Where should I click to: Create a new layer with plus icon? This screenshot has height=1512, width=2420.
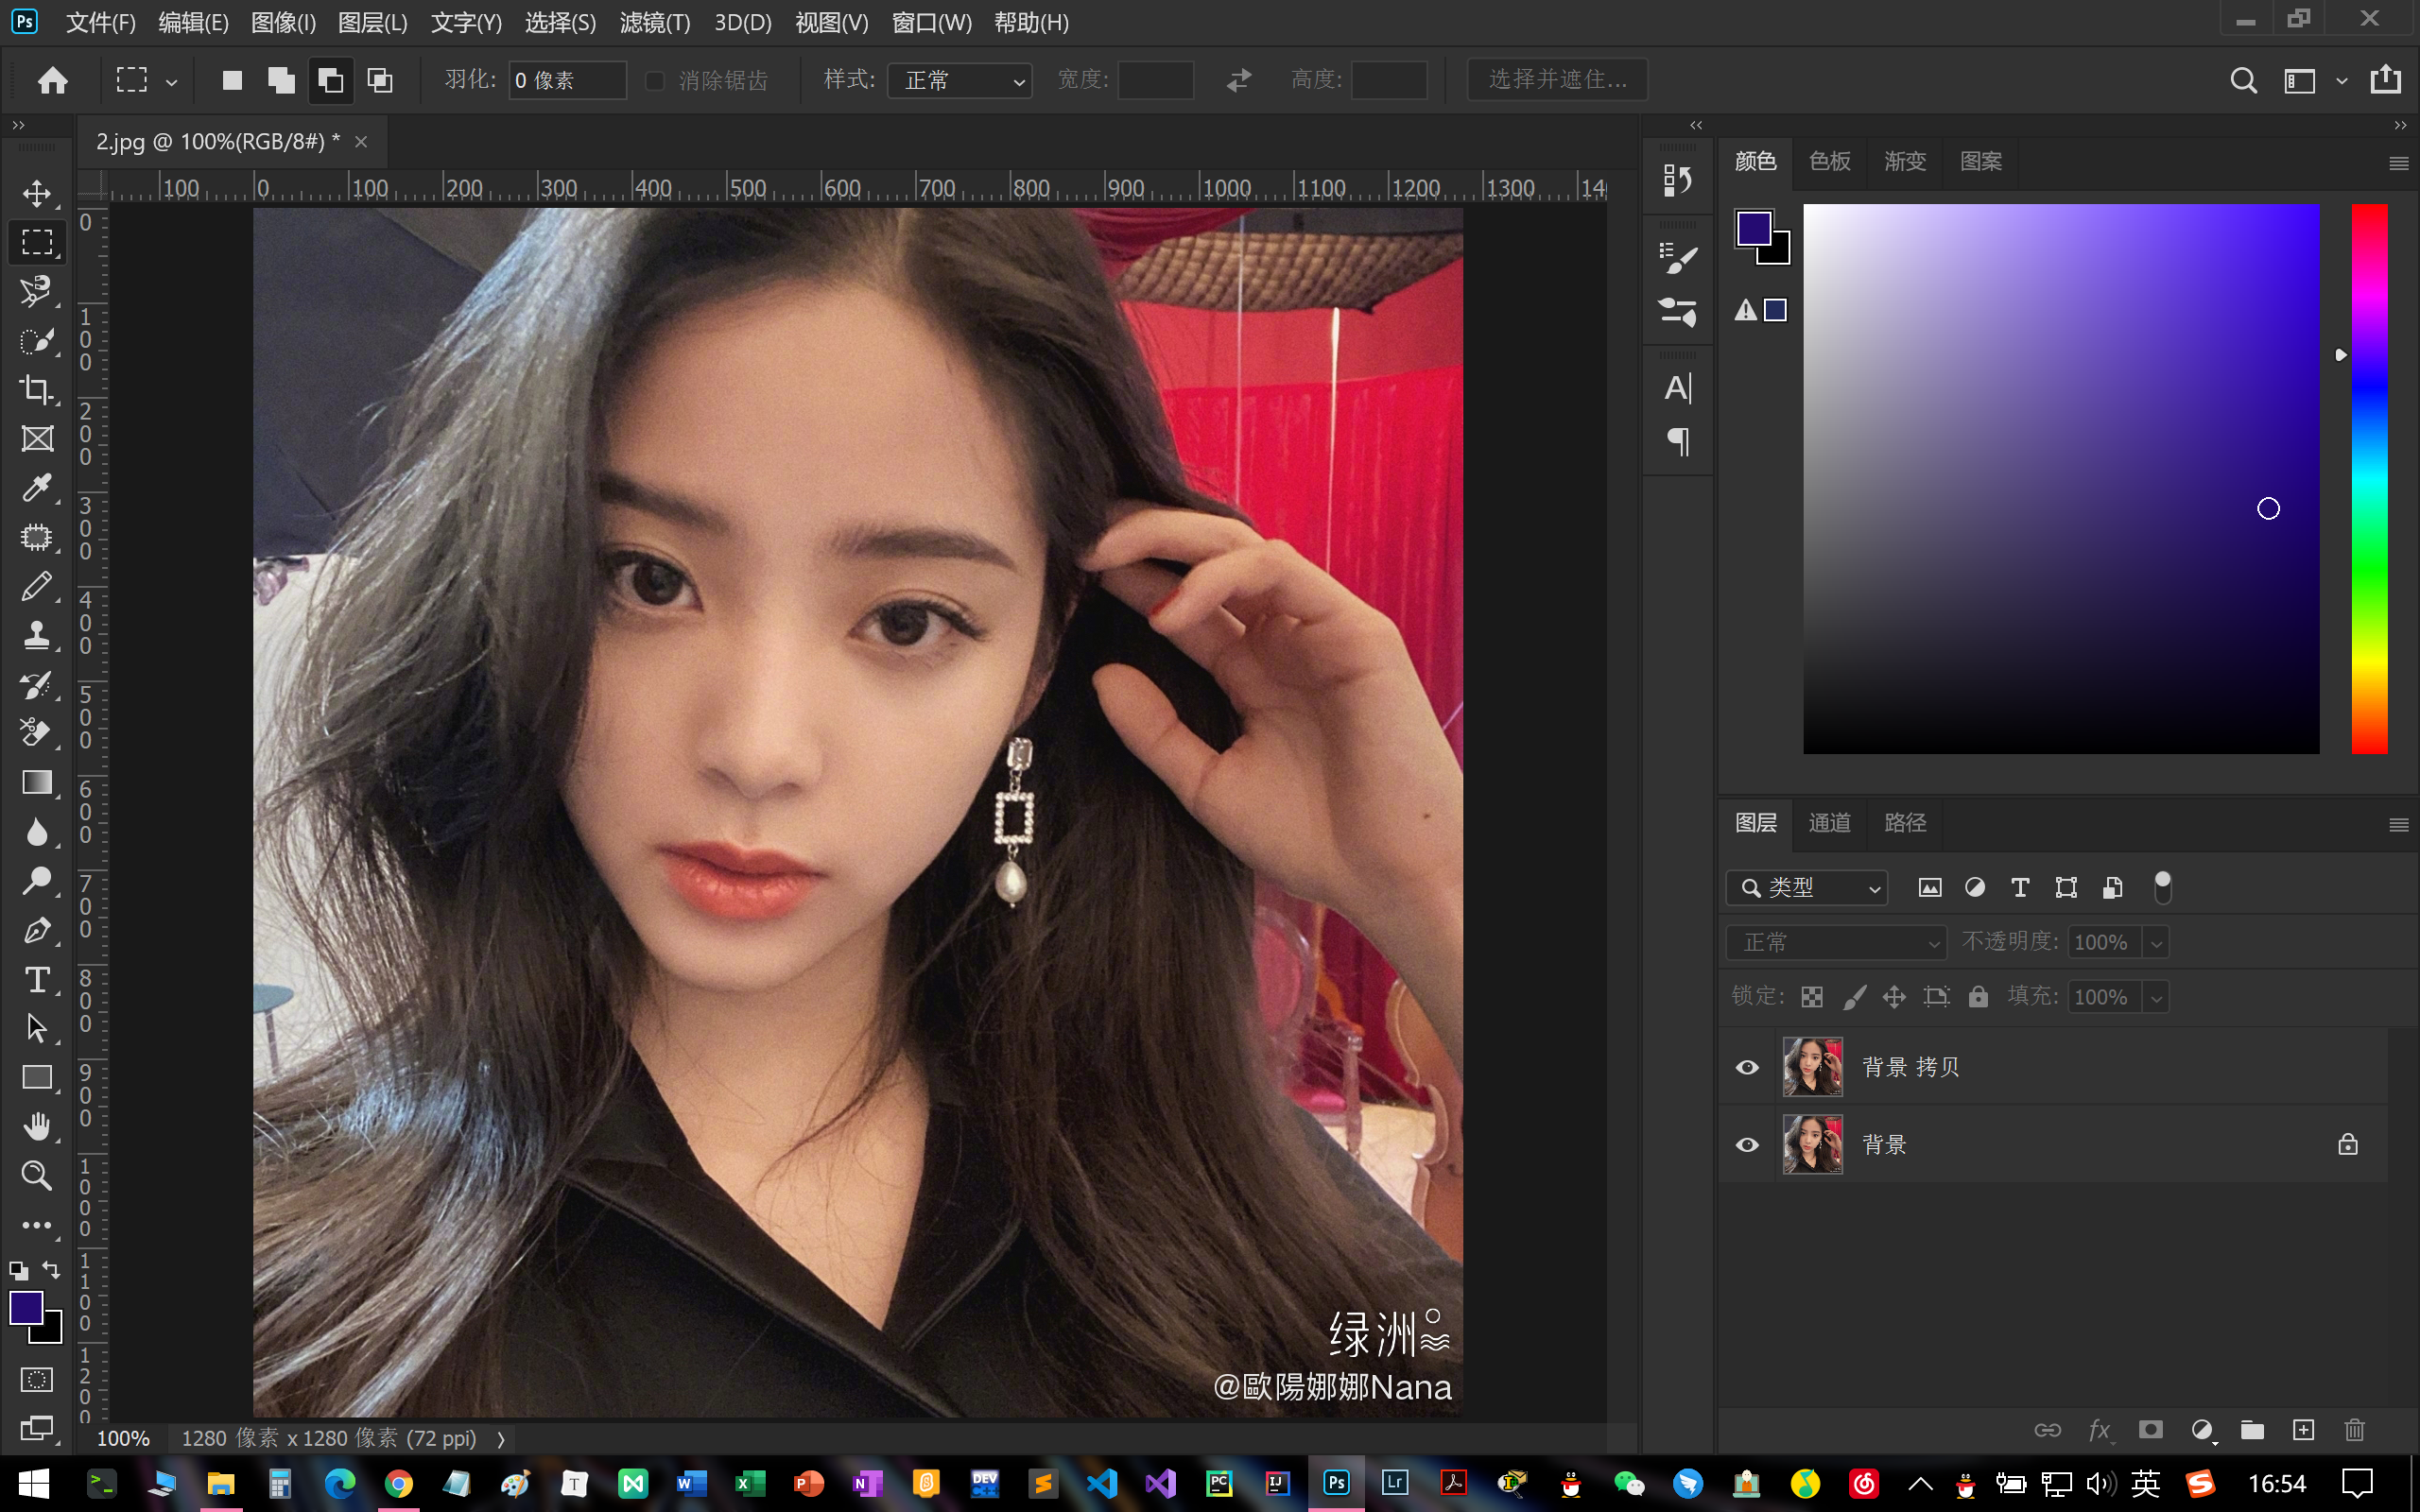click(x=2303, y=1430)
